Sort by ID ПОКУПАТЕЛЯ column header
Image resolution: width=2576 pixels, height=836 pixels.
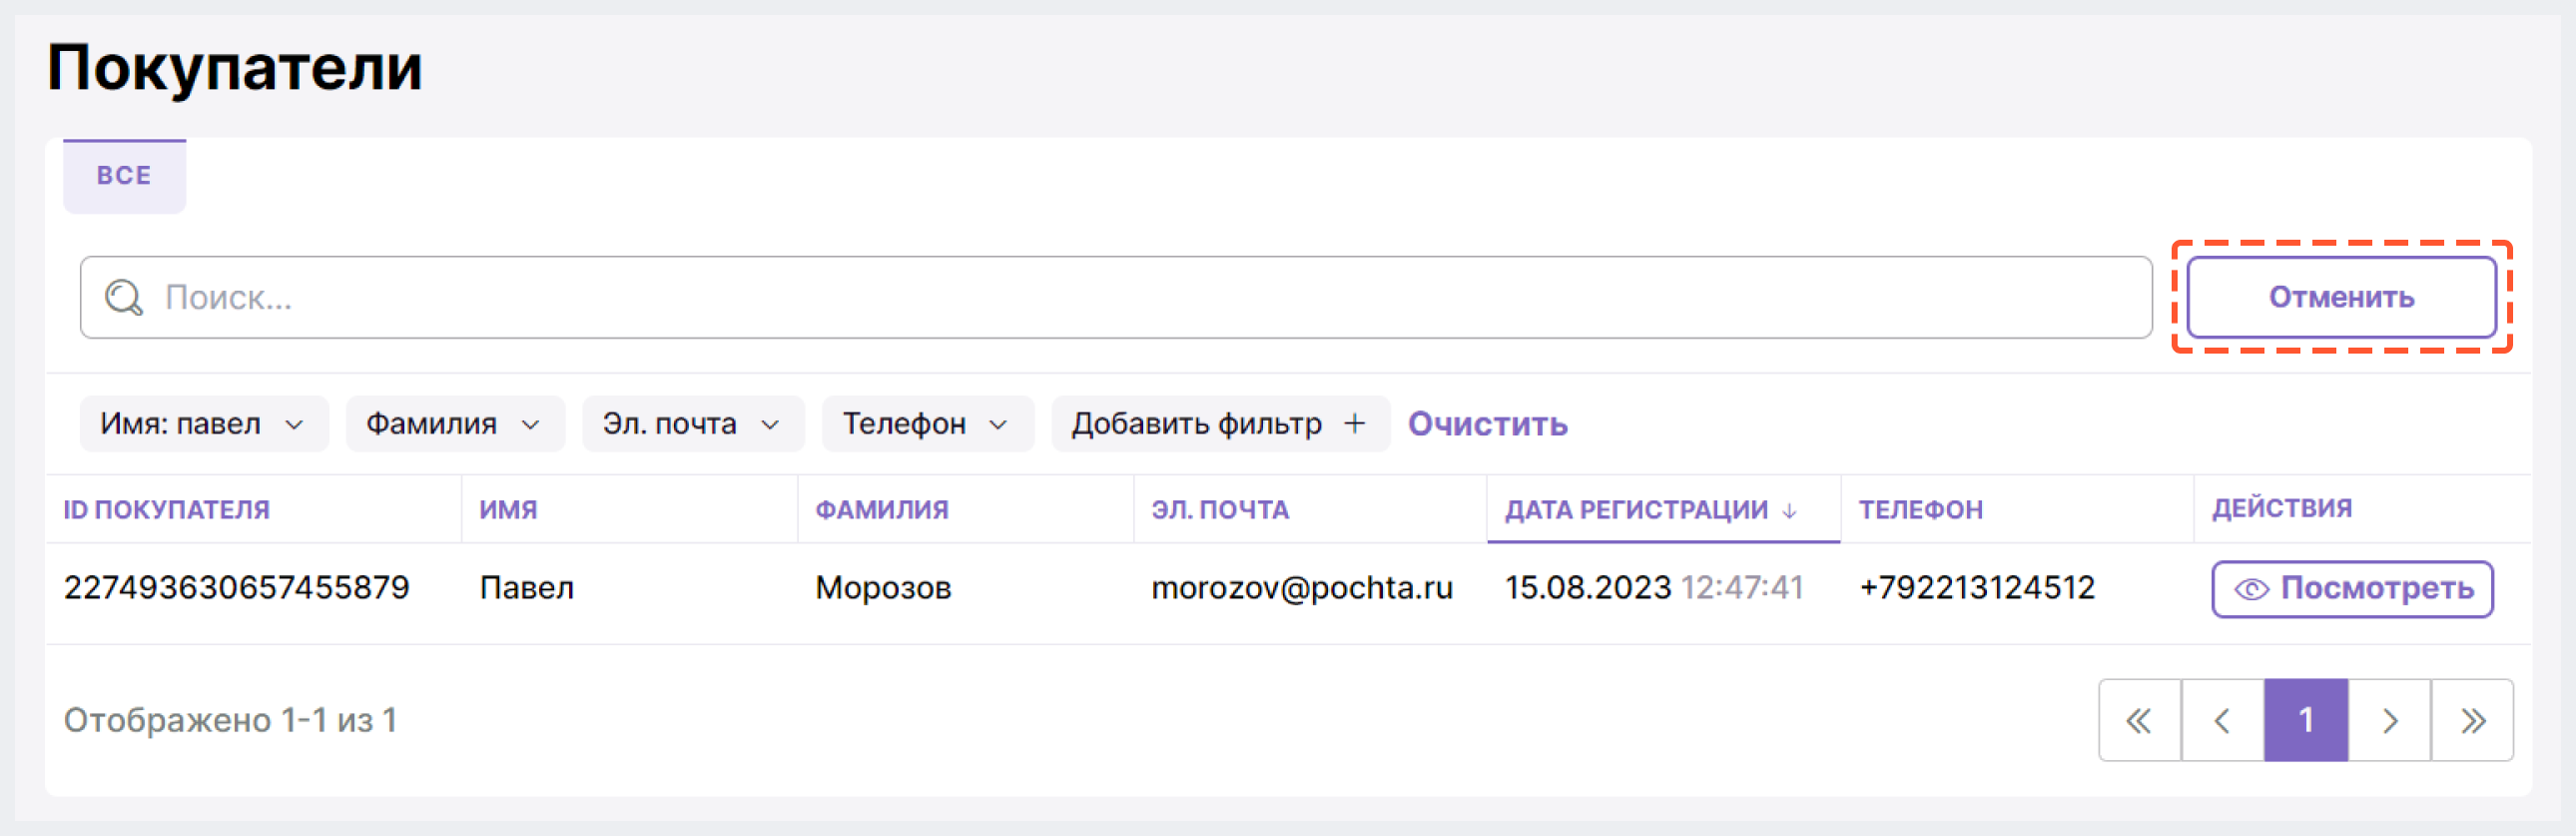click(x=166, y=510)
